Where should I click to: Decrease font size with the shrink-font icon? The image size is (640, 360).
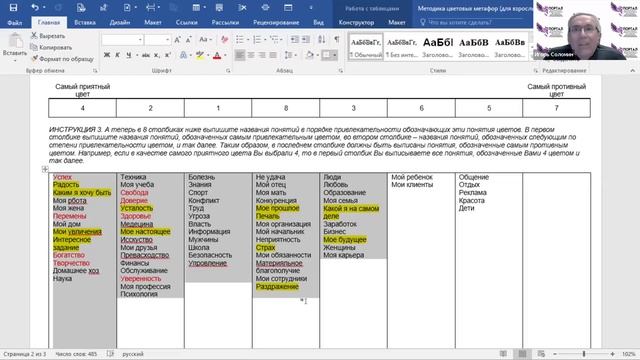tap(188, 40)
